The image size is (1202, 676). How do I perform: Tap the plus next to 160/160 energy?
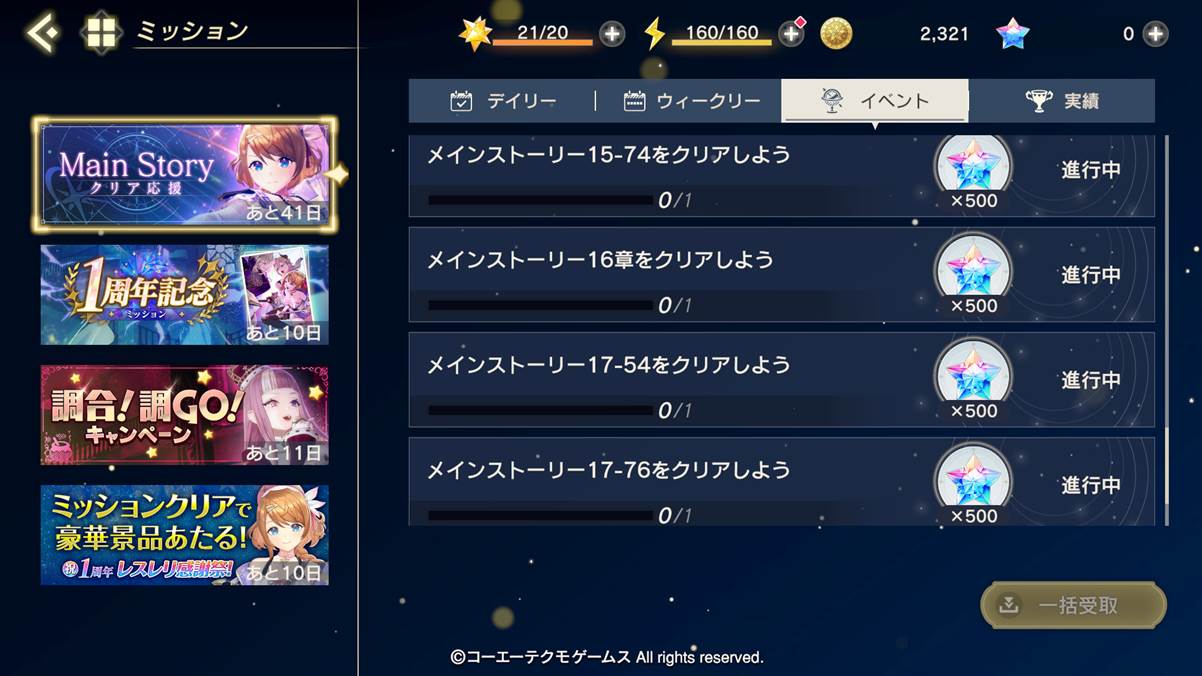791,34
